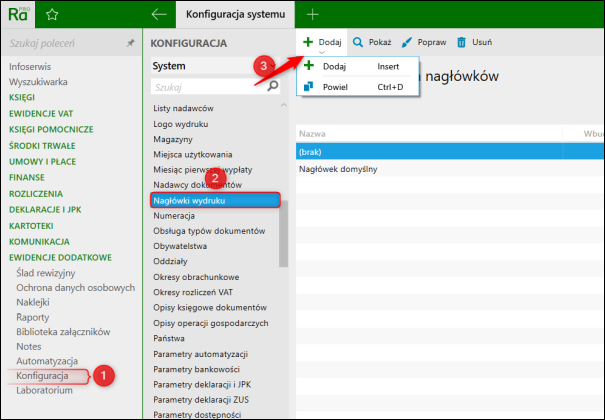Go back using the left arrow
Viewport: 605px width, 420px height.
[x=159, y=15]
